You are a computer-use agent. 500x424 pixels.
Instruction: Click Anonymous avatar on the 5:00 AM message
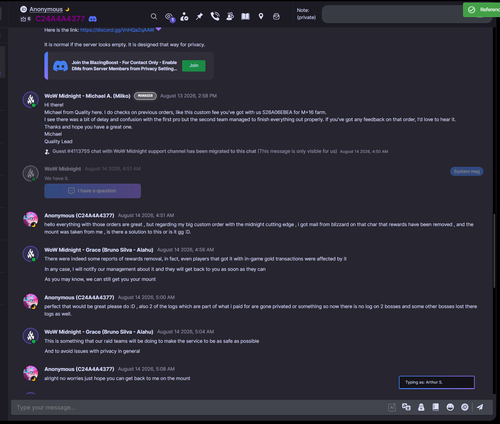(31, 301)
